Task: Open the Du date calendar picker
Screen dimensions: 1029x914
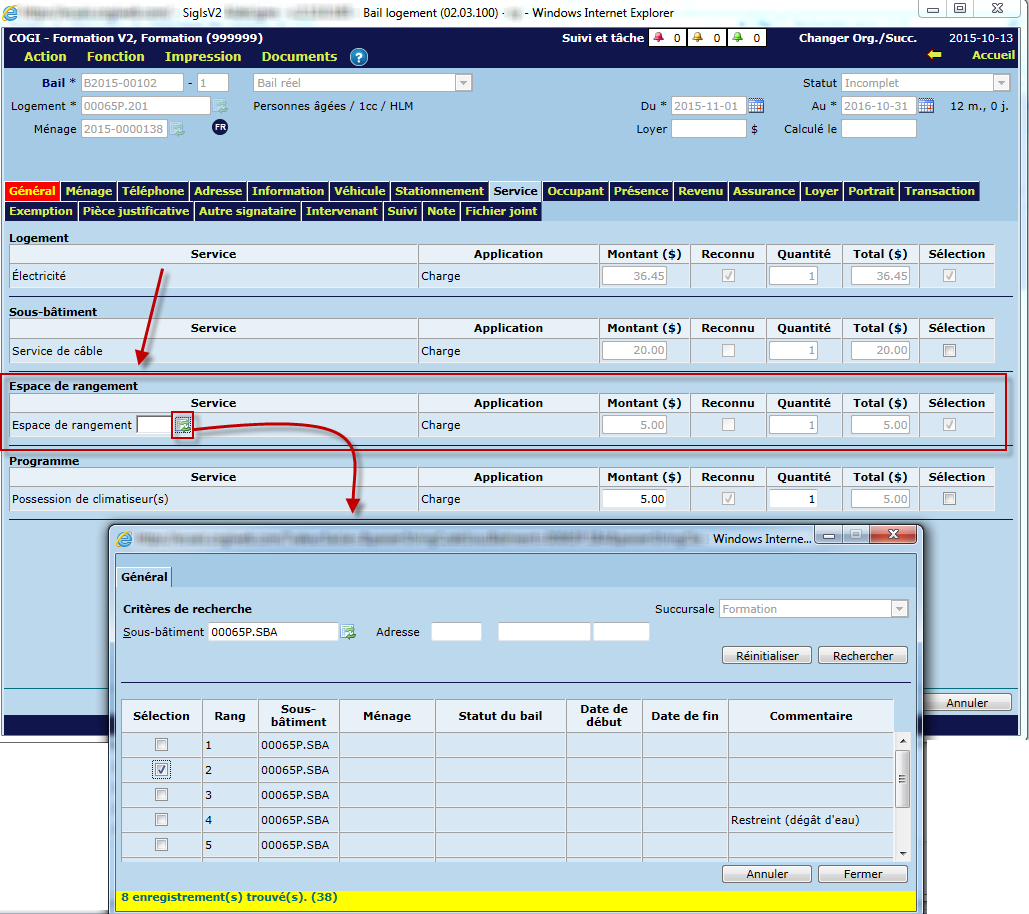Action: 756,106
